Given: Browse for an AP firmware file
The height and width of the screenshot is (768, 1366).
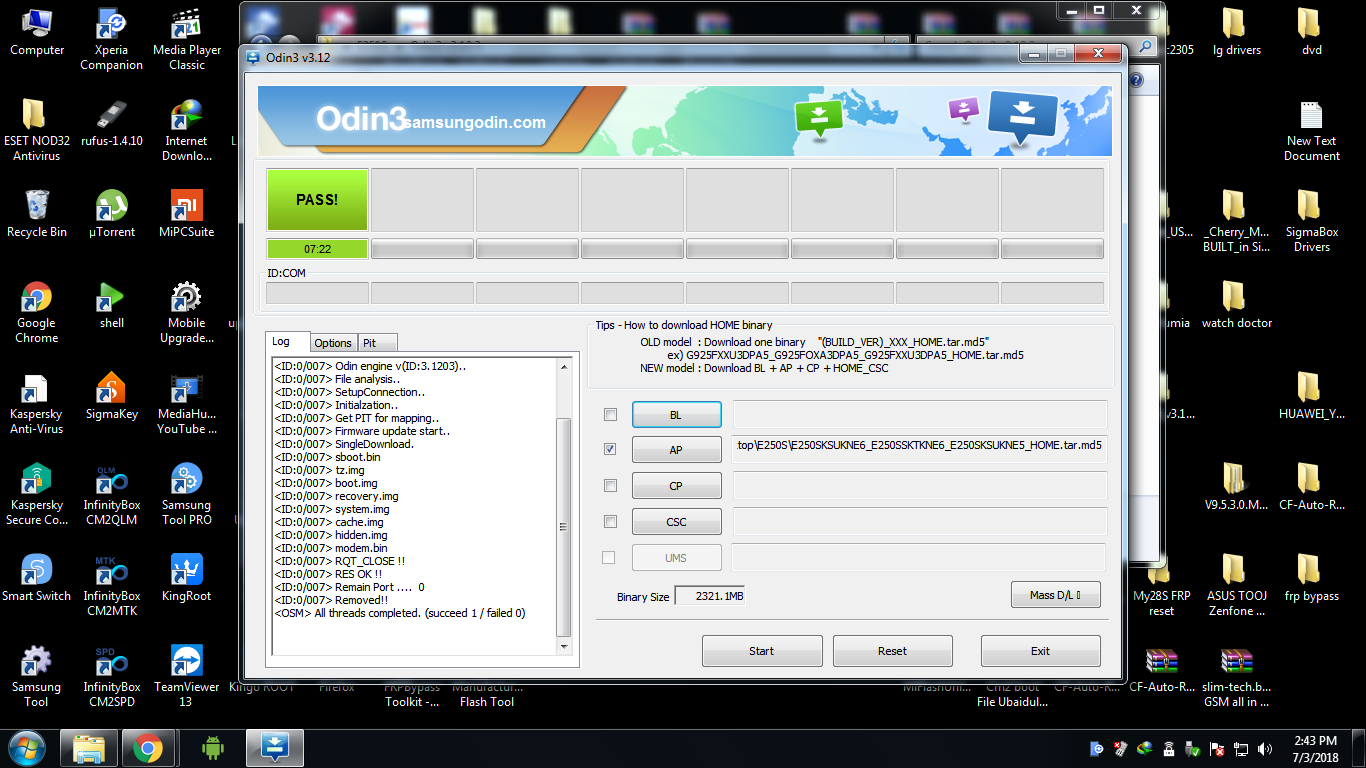Looking at the screenshot, I should coord(676,450).
